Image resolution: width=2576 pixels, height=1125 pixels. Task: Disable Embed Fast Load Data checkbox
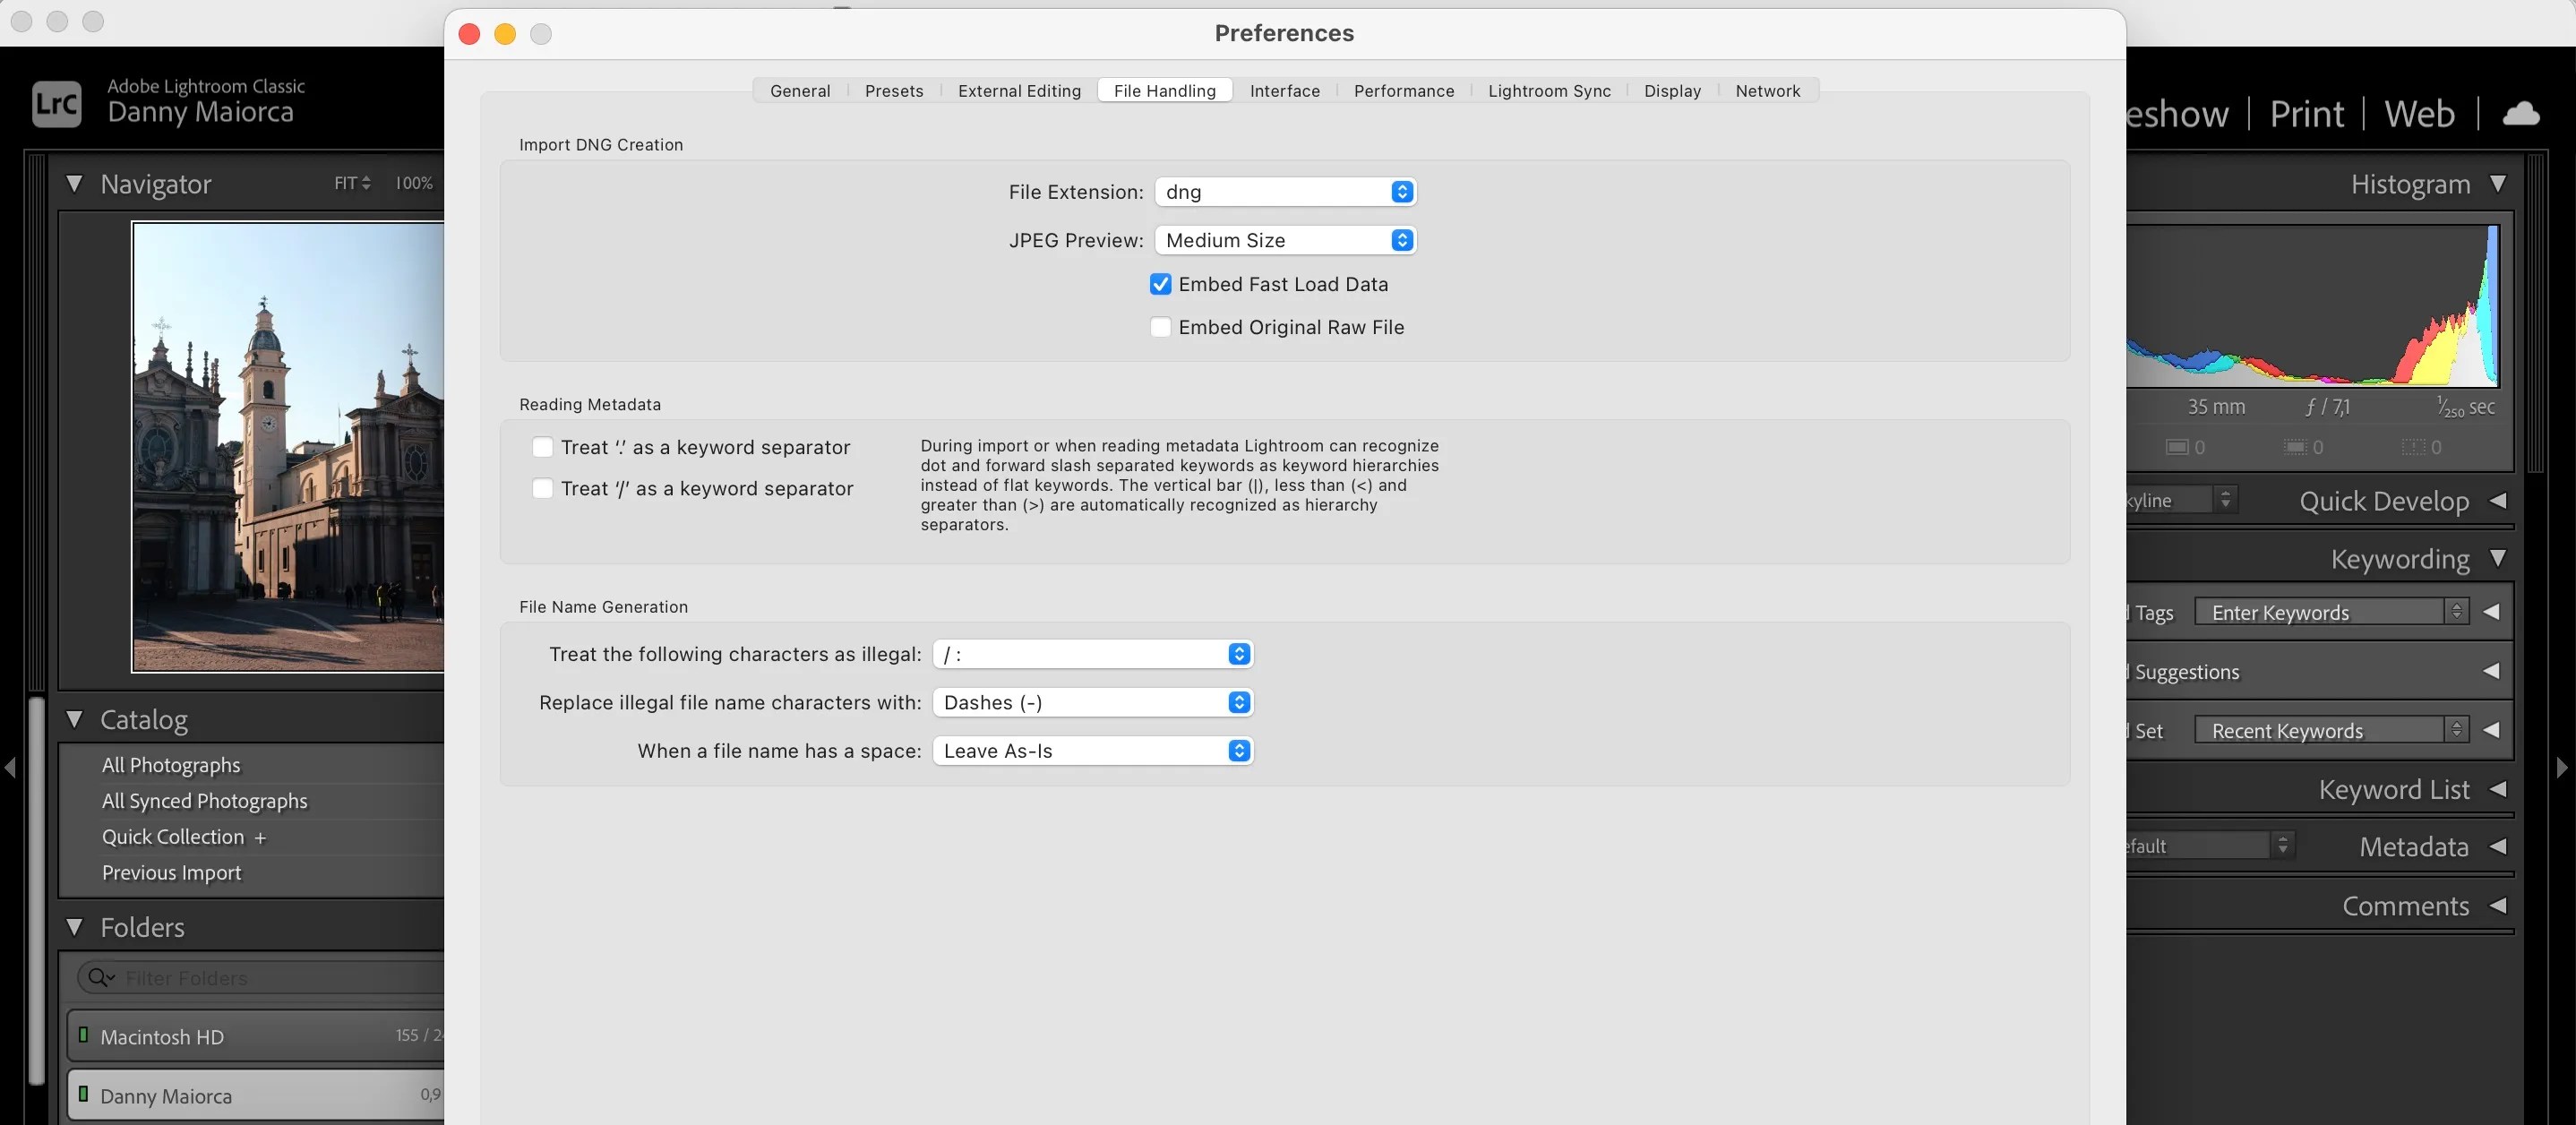tap(1160, 284)
